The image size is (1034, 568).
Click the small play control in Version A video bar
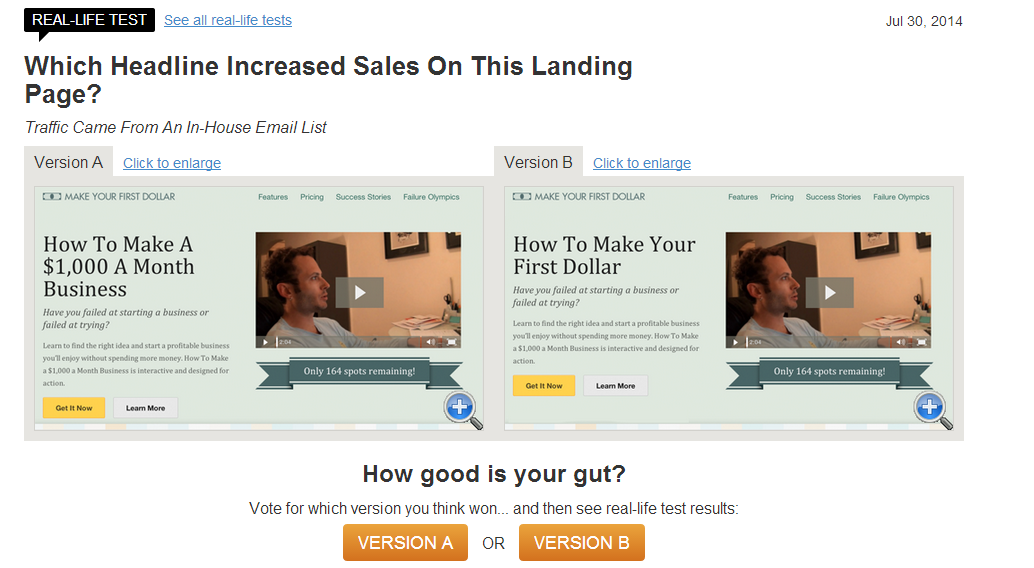point(265,342)
